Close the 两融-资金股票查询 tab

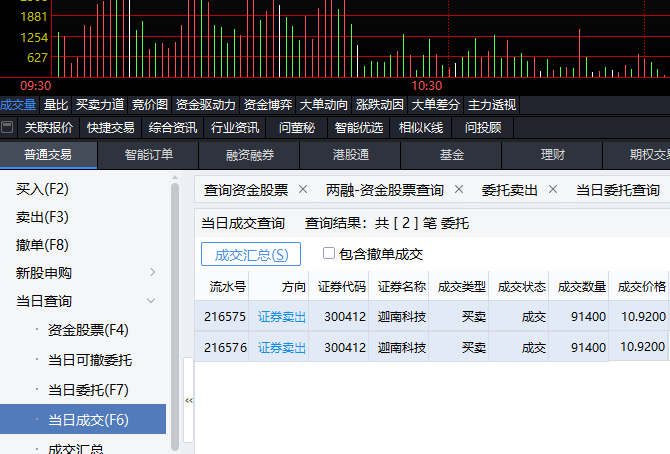coord(459,189)
